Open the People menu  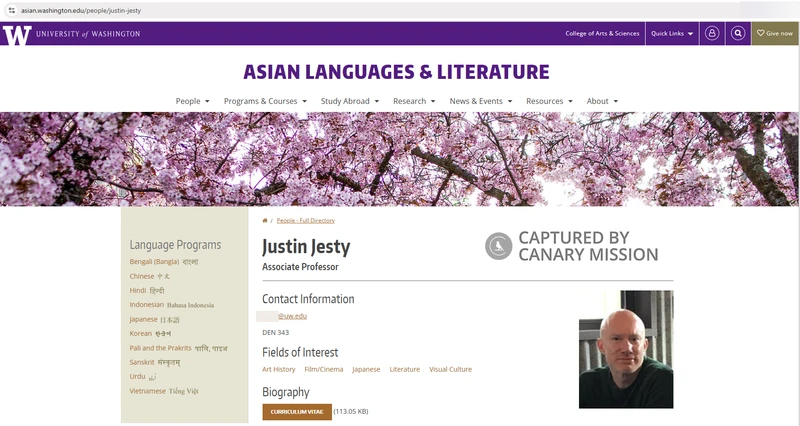(x=192, y=101)
